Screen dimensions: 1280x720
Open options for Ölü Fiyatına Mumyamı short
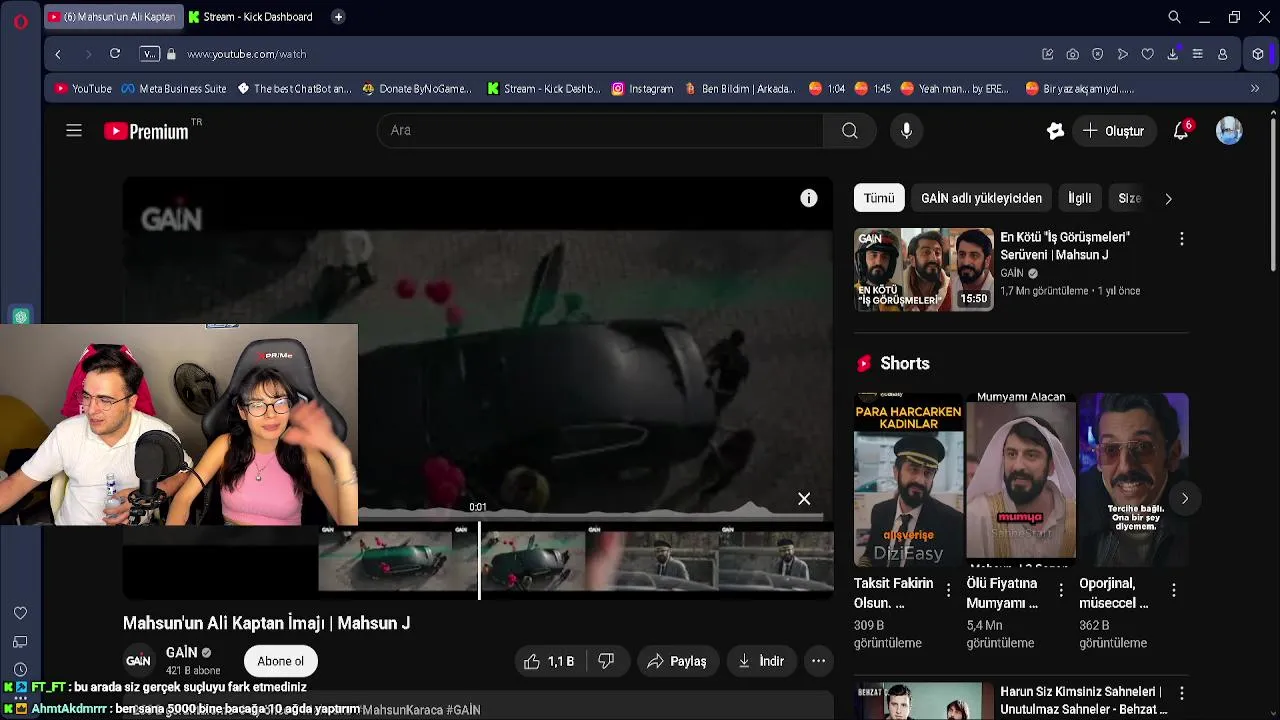pyautogui.click(x=1061, y=591)
